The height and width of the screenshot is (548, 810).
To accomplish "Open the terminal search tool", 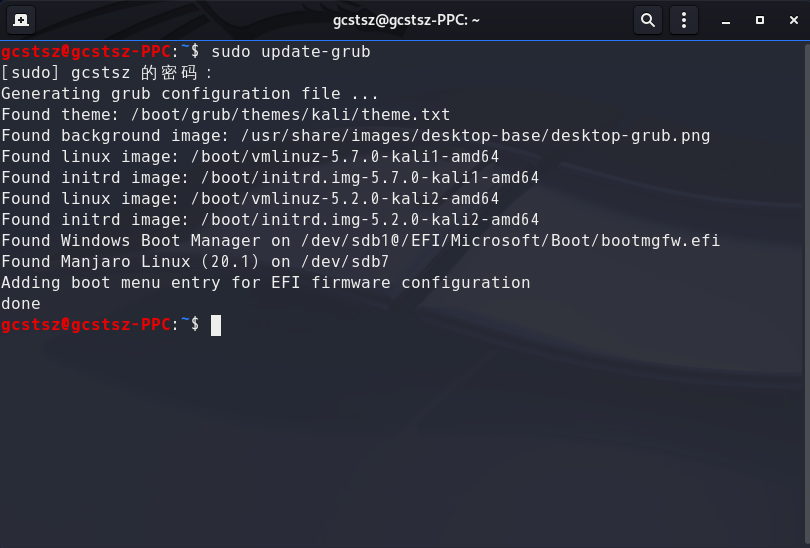I will 648,20.
